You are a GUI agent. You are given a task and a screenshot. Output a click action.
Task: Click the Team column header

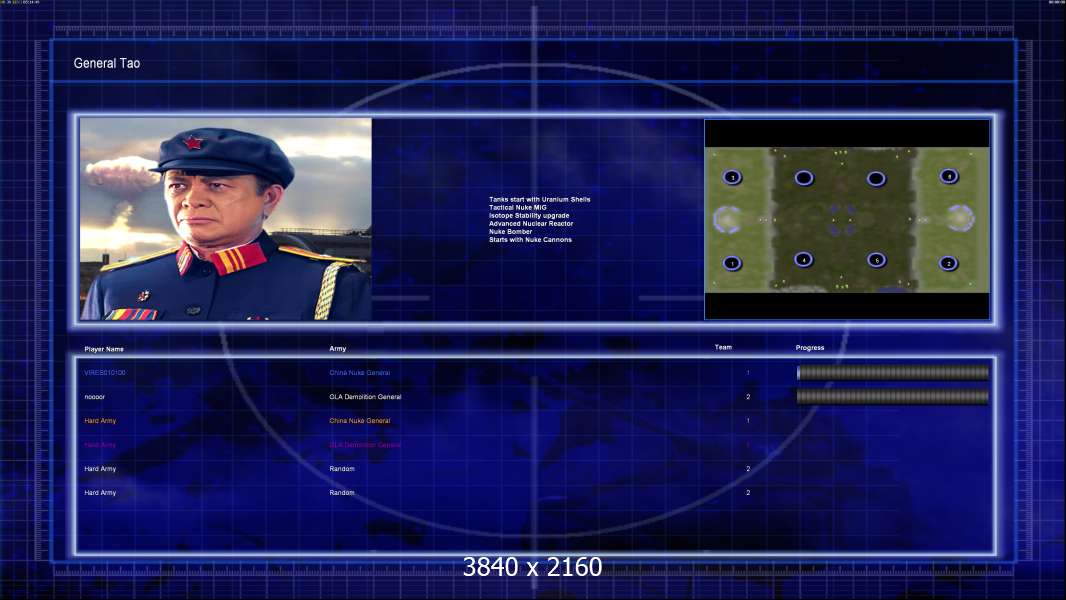pyautogui.click(x=723, y=347)
